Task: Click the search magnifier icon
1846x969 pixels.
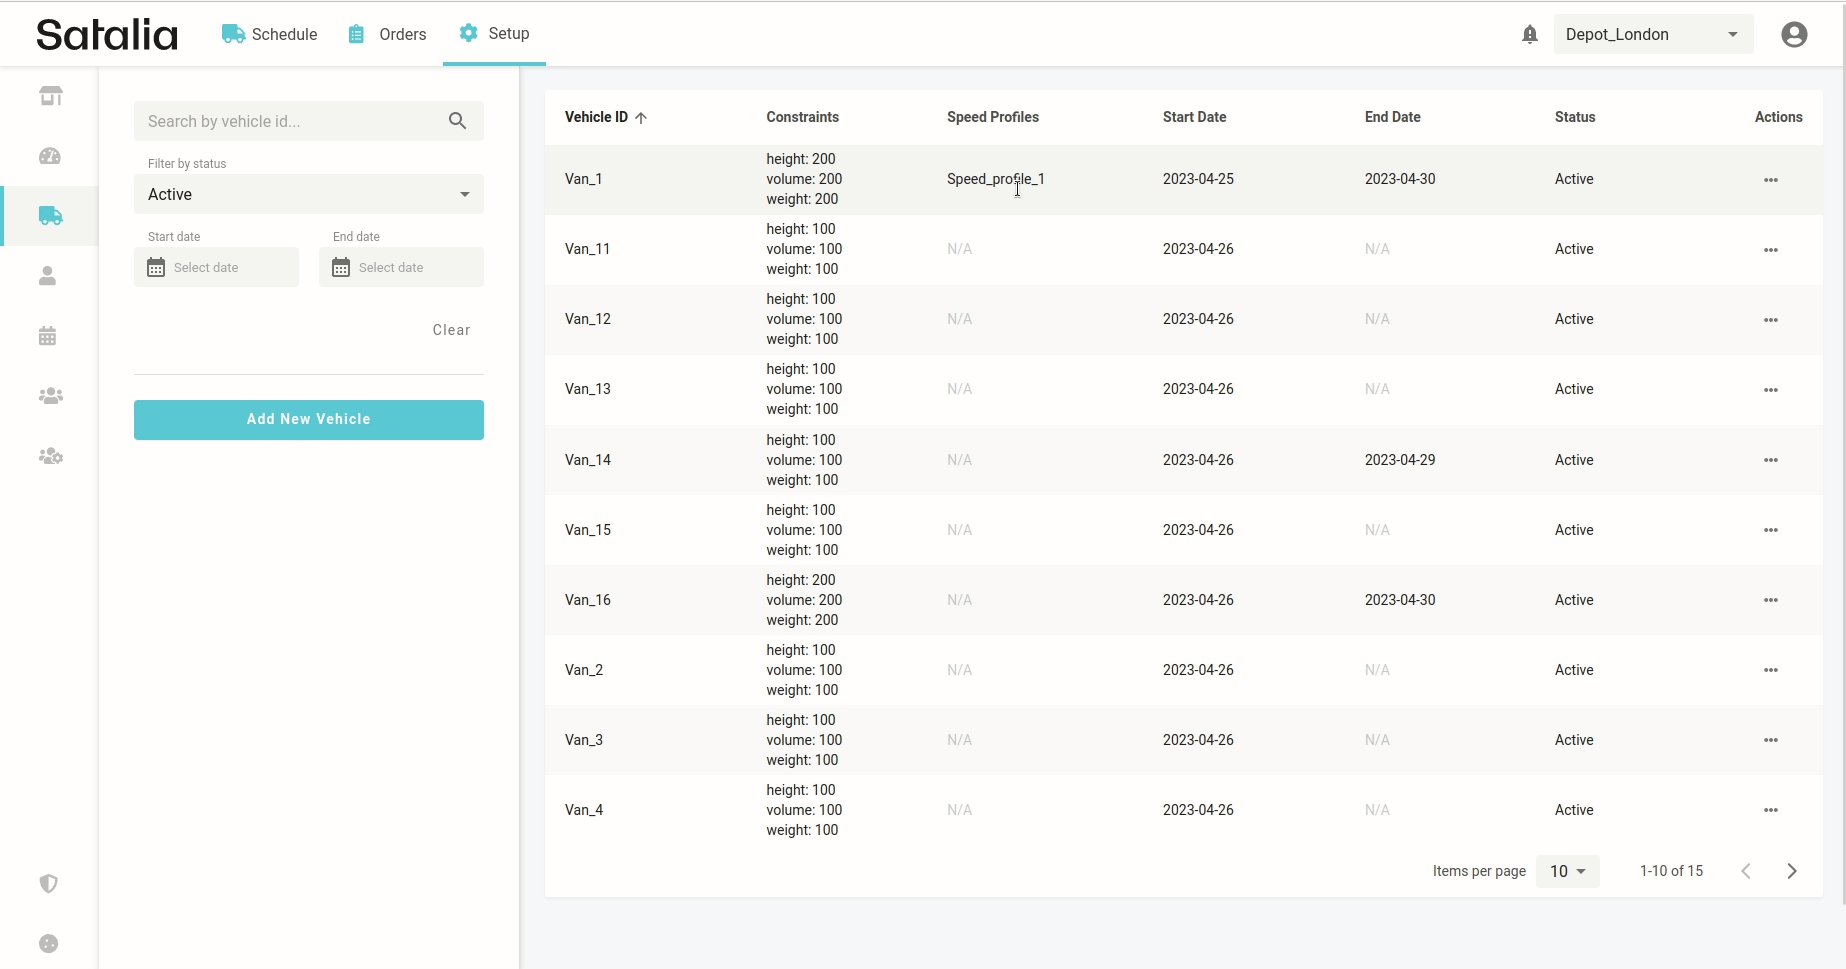Action: pos(457,121)
